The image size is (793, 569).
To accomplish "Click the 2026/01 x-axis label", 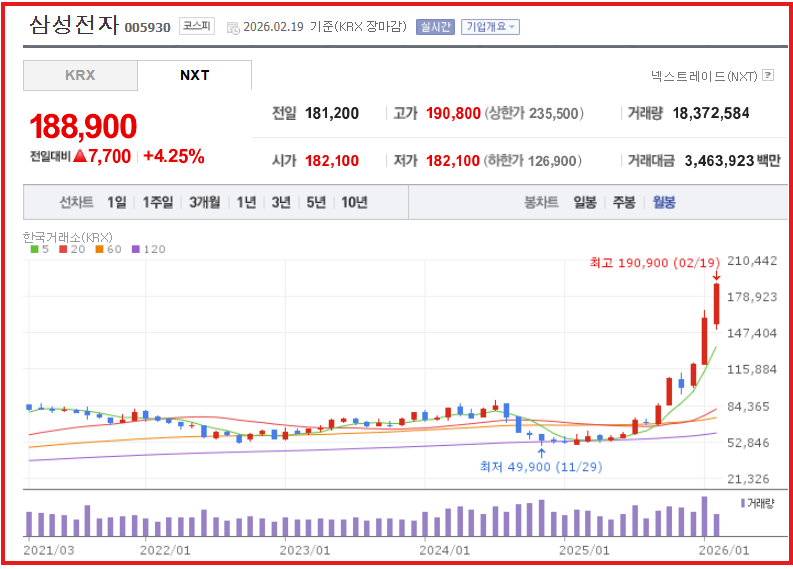I will click(724, 550).
